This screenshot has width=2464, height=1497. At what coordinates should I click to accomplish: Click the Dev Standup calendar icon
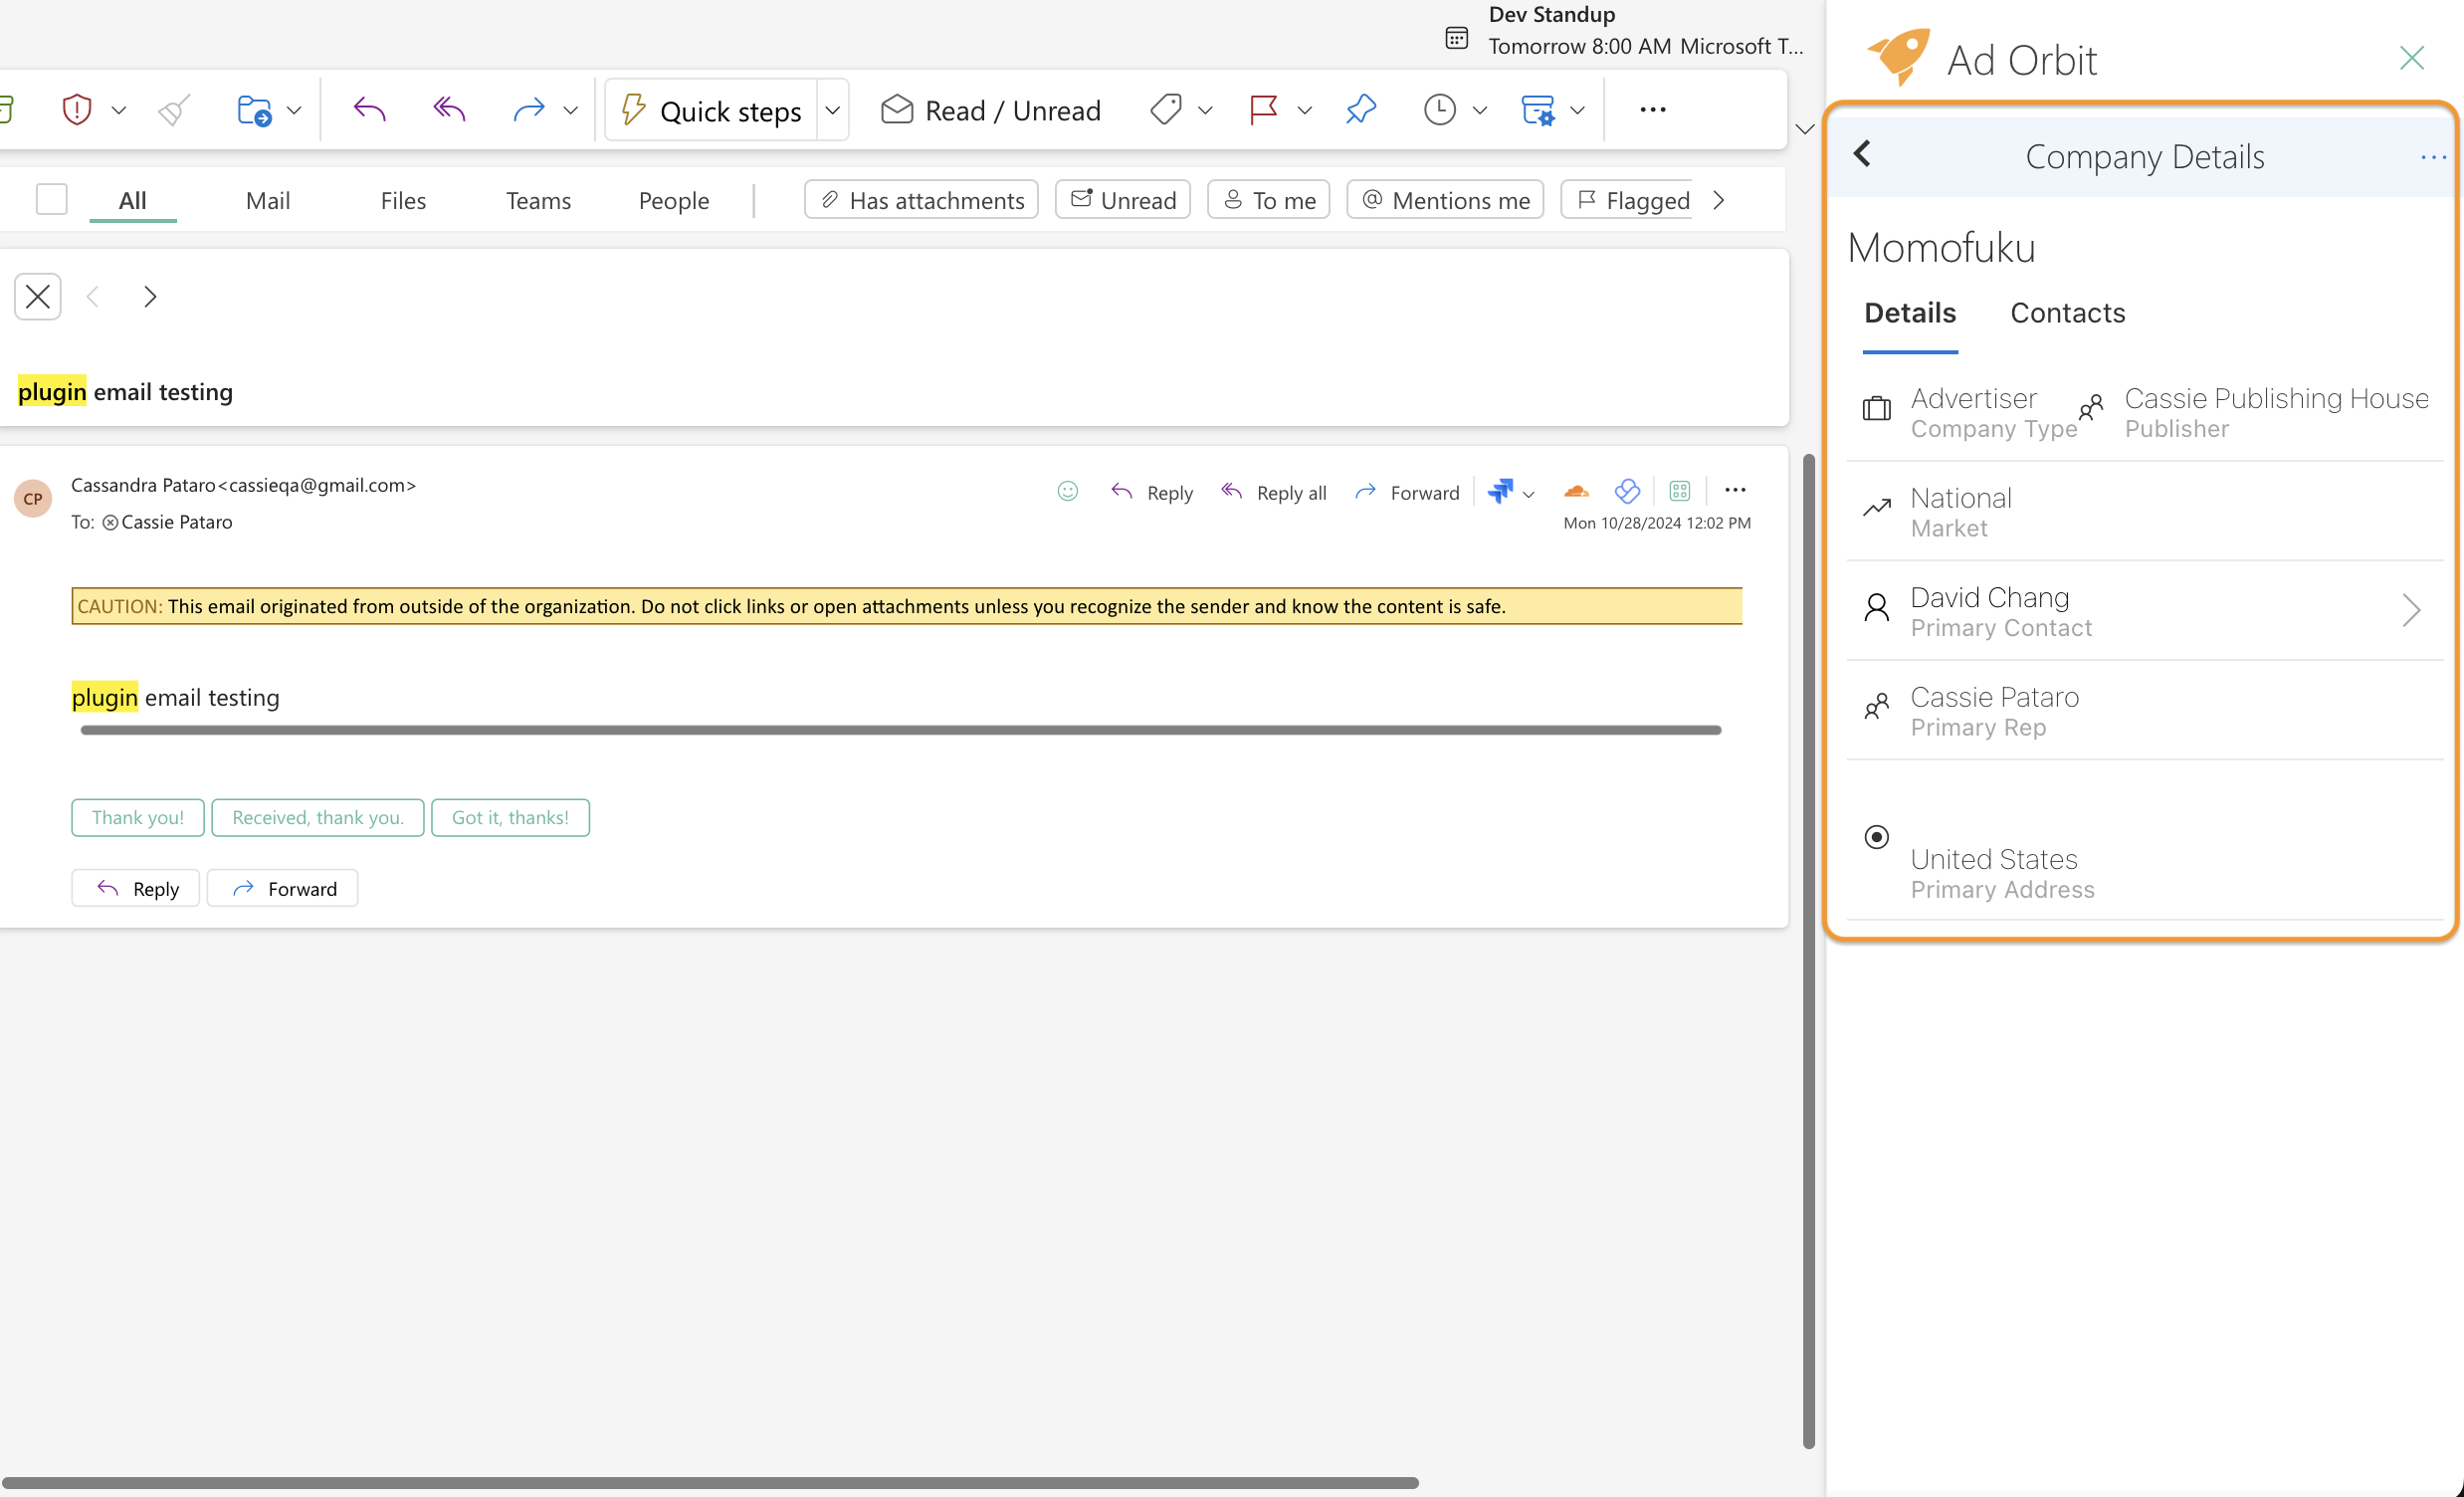1457,38
